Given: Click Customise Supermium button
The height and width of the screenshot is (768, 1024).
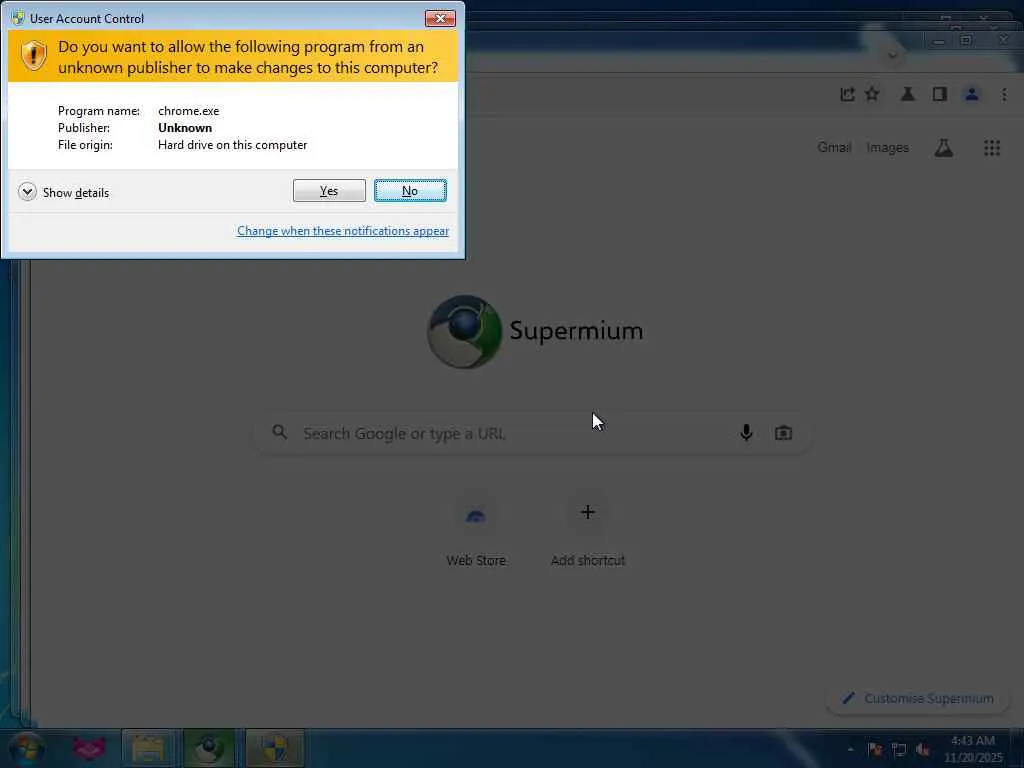Looking at the screenshot, I should point(918,699).
